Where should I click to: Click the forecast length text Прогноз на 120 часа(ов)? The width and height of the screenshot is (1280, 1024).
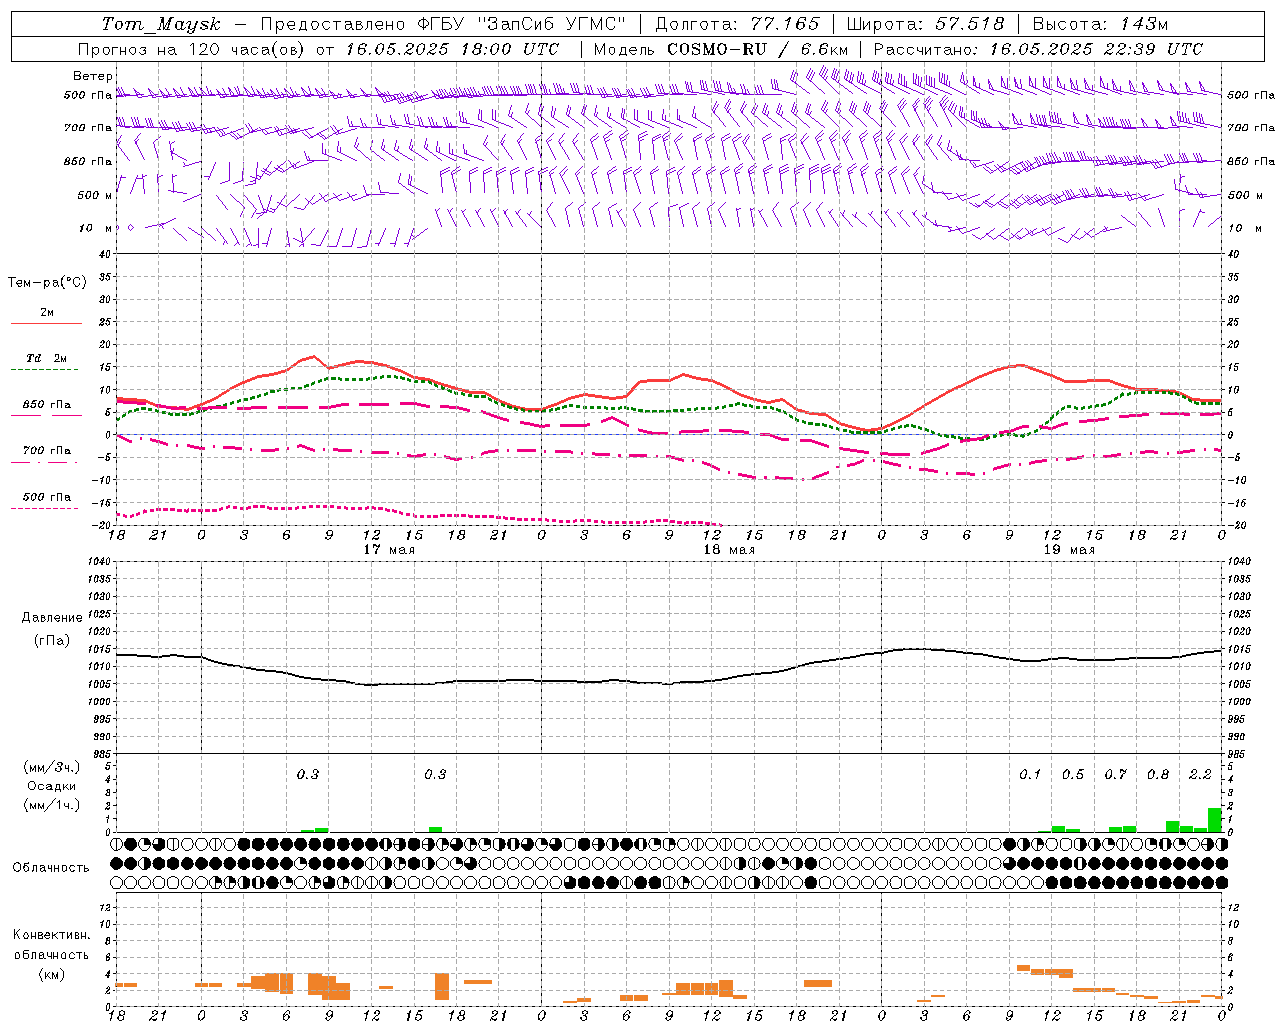192,49
